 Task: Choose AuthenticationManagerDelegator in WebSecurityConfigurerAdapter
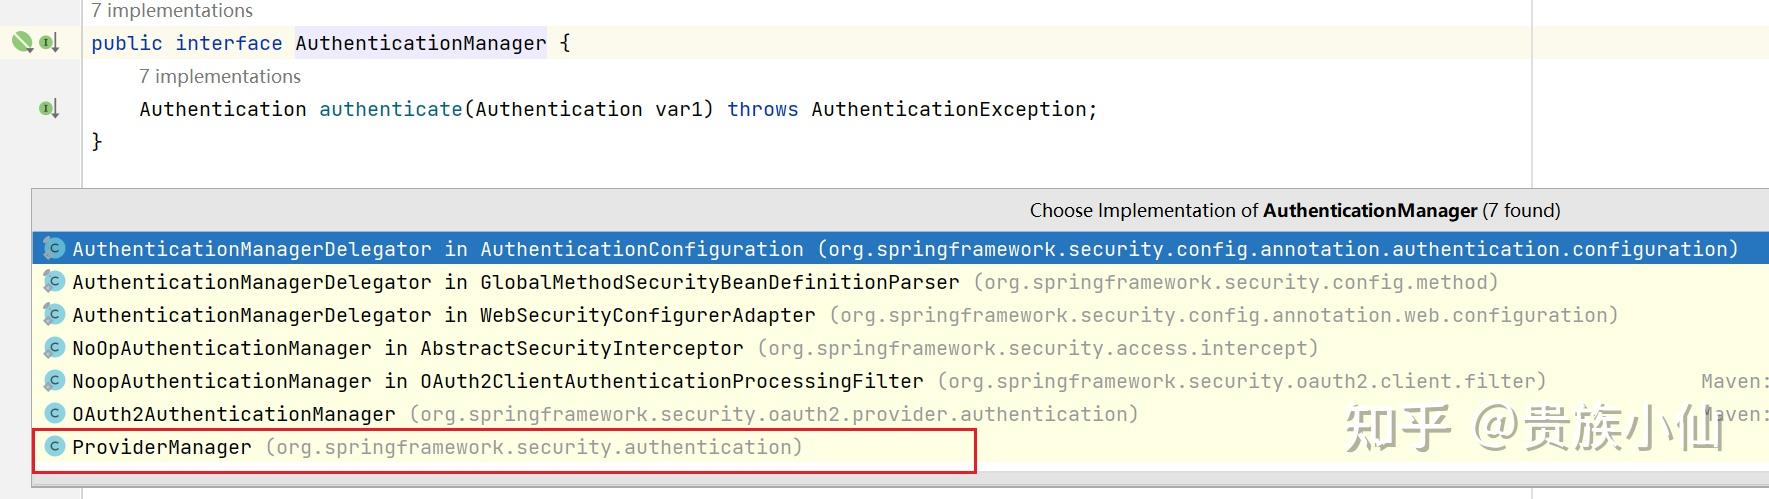click(x=845, y=315)
